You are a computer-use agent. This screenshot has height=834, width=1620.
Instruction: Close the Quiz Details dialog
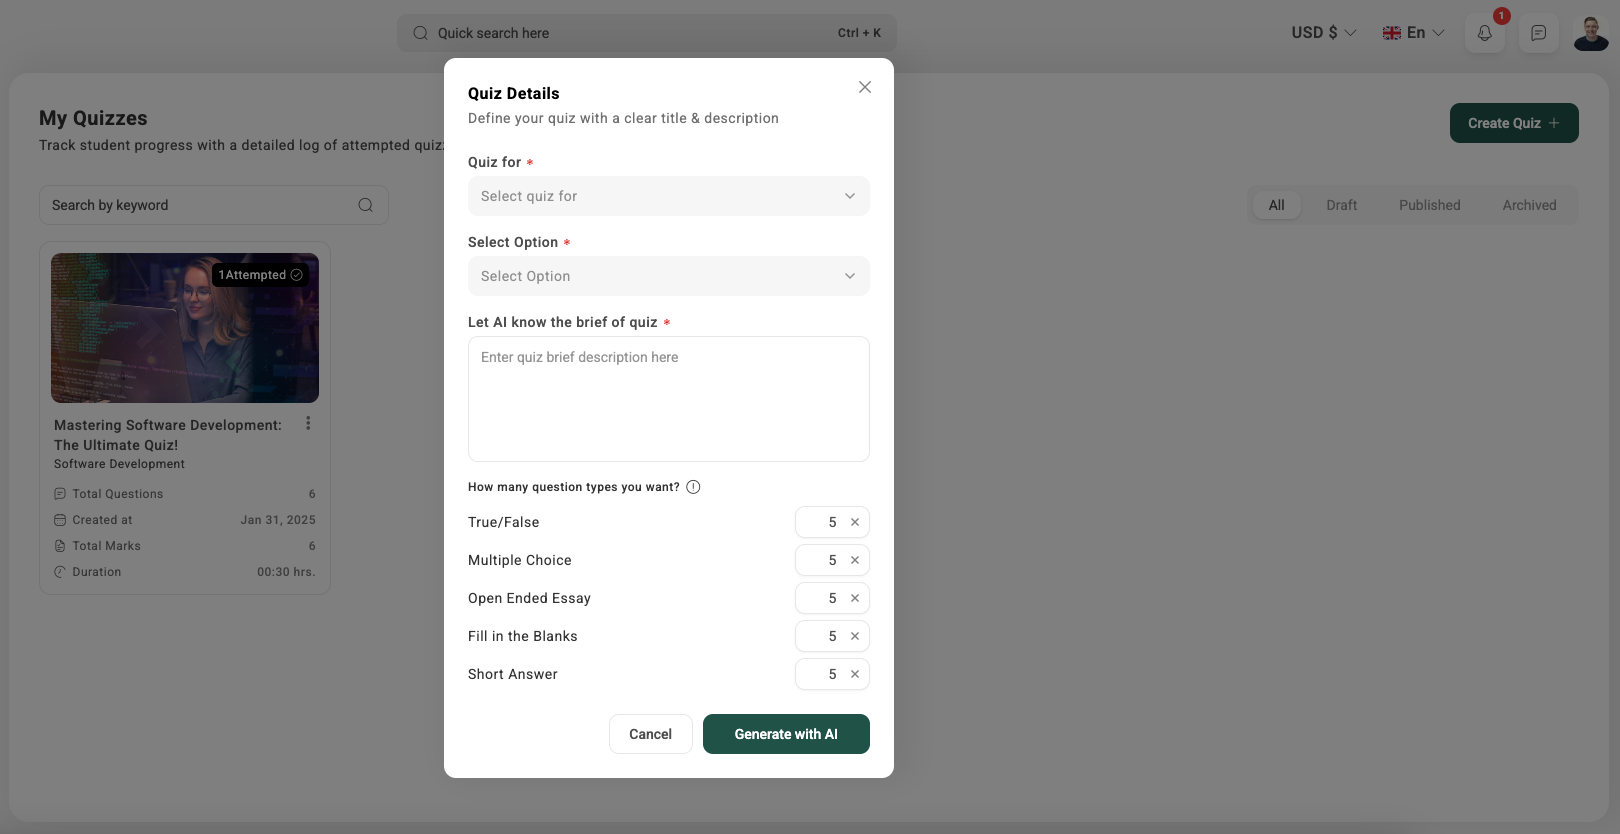click(865, 87)
